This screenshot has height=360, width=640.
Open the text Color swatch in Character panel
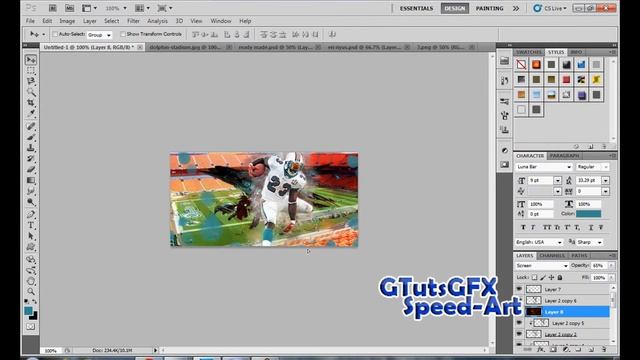[588, 214]
